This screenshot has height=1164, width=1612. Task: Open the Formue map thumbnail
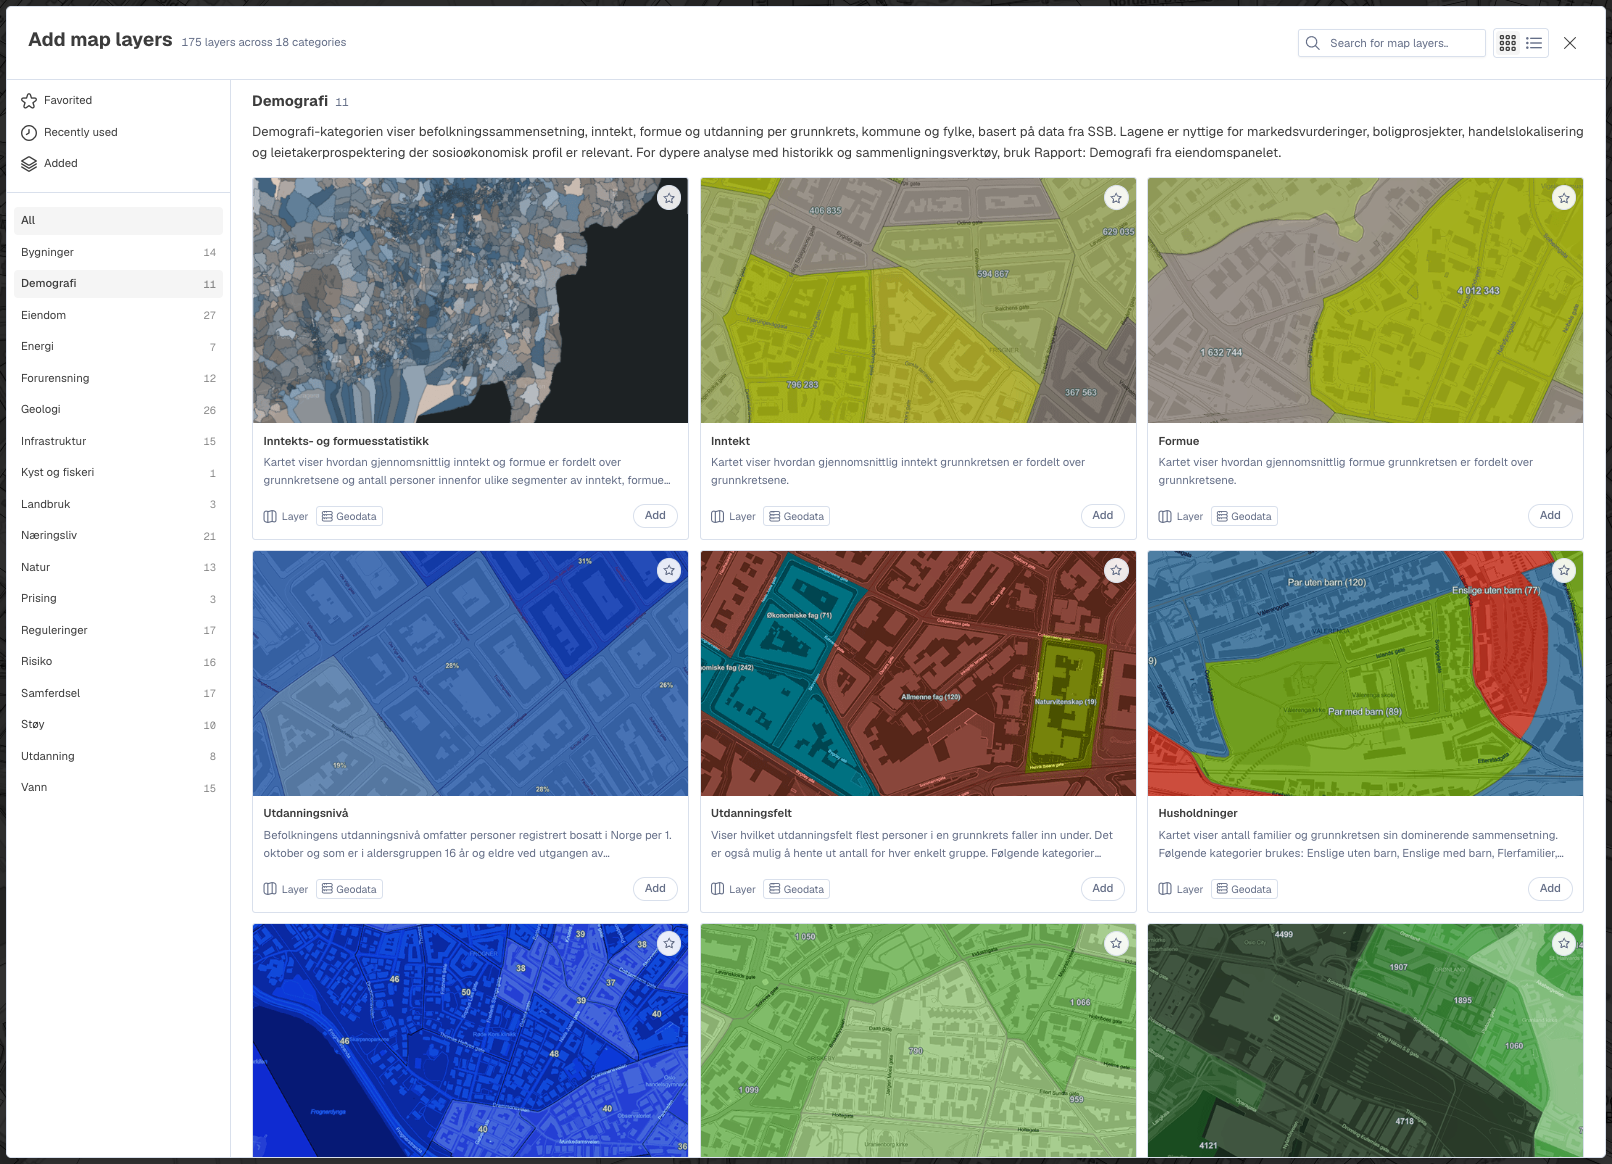1365,300
